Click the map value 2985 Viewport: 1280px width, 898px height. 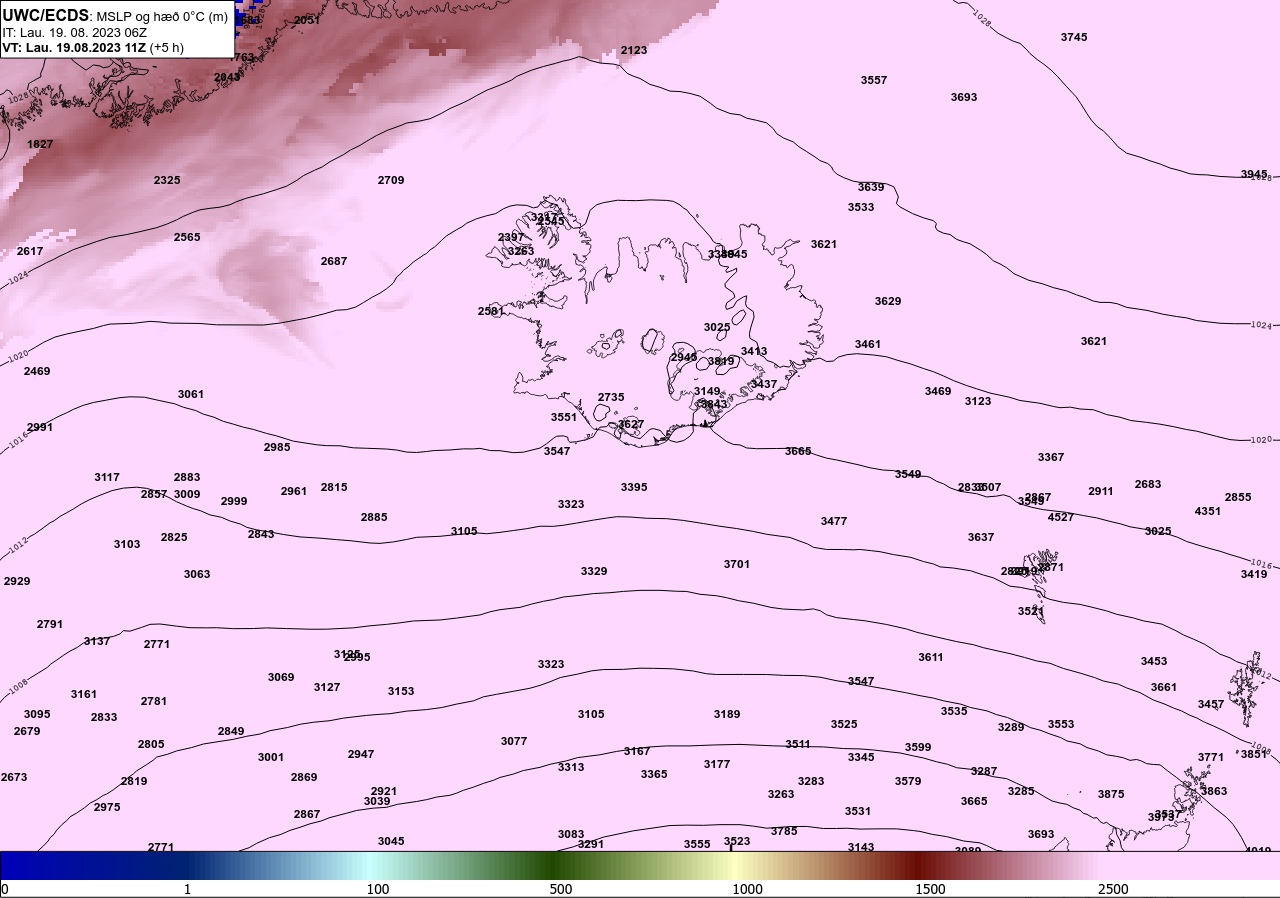tap(277, 447)
